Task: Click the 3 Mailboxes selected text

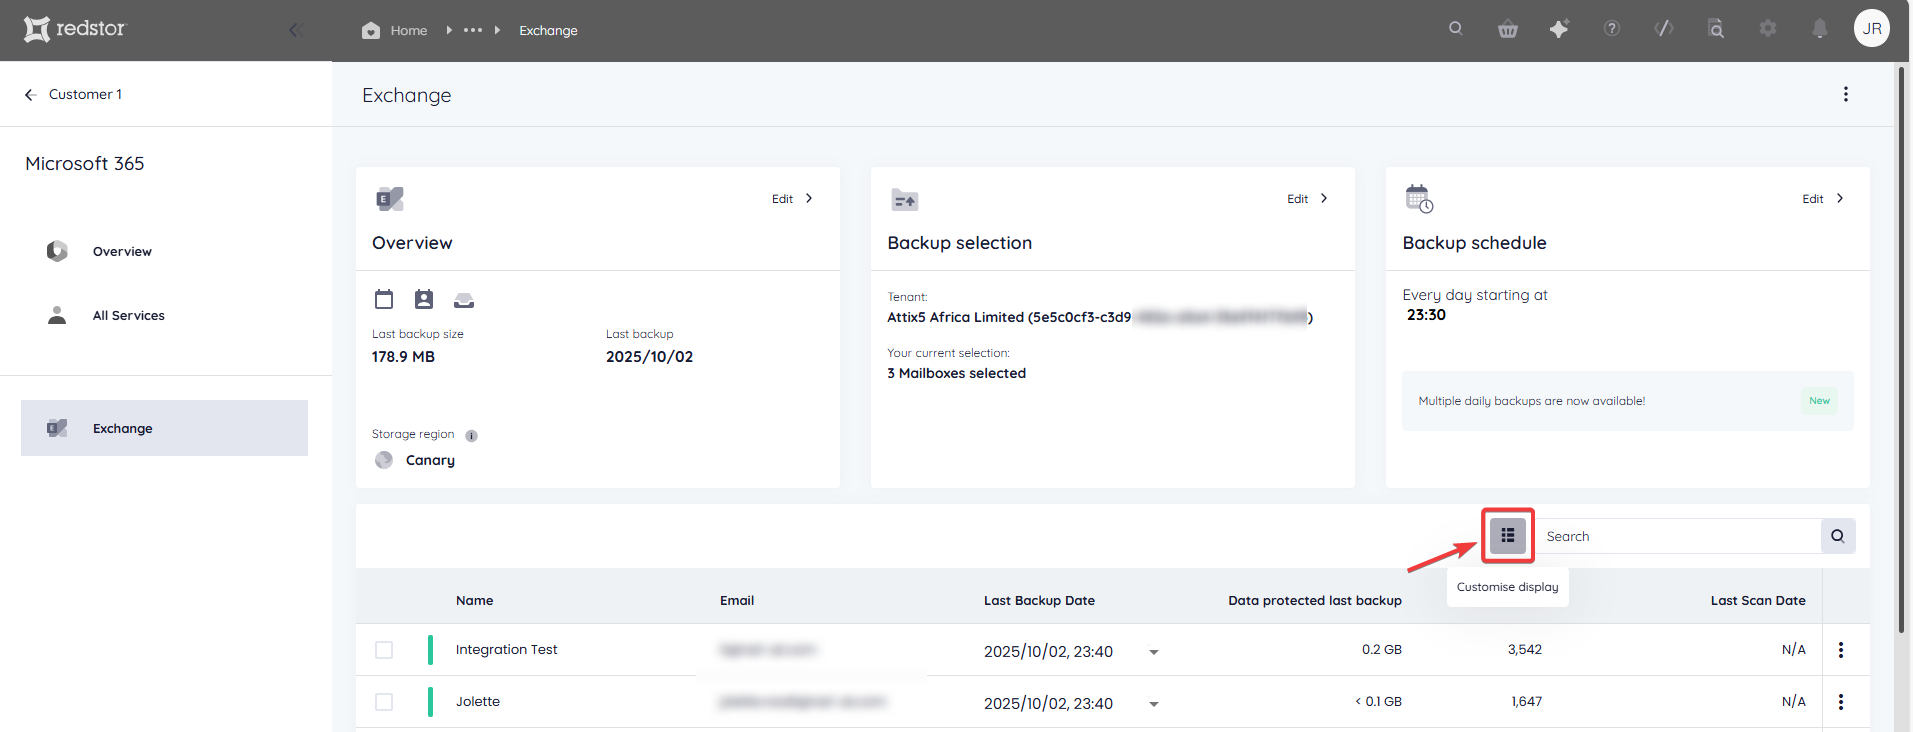Action: click(x=957, y=373)
